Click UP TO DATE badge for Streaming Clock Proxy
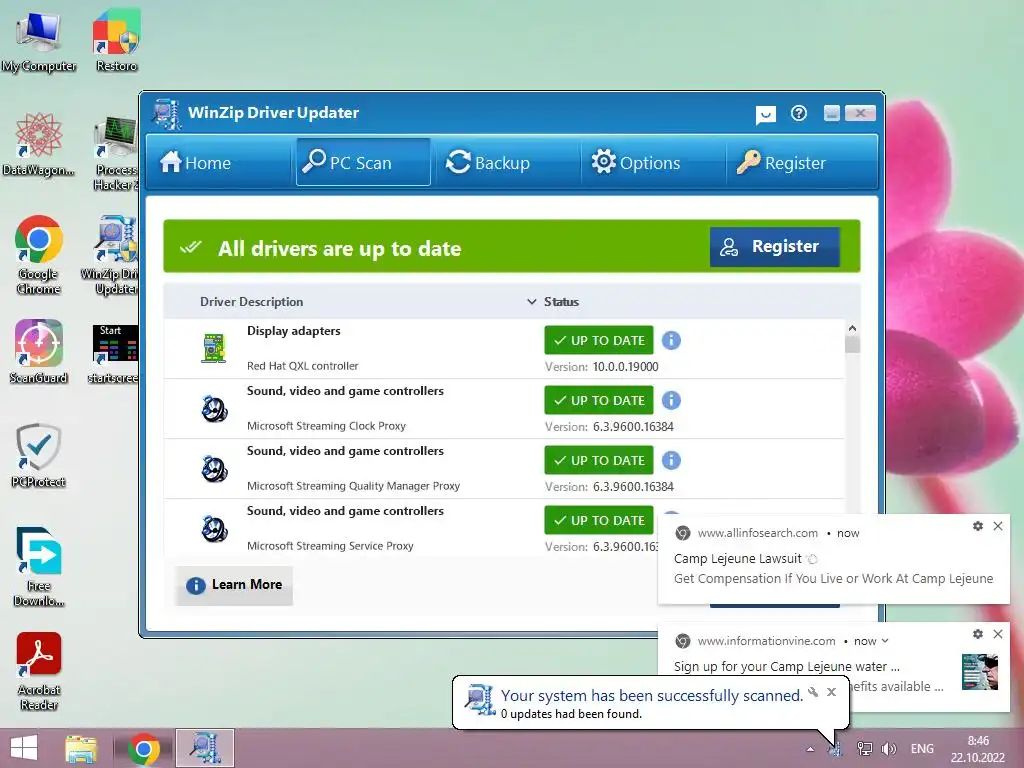The image size is (1024, 768). (599, 400)
